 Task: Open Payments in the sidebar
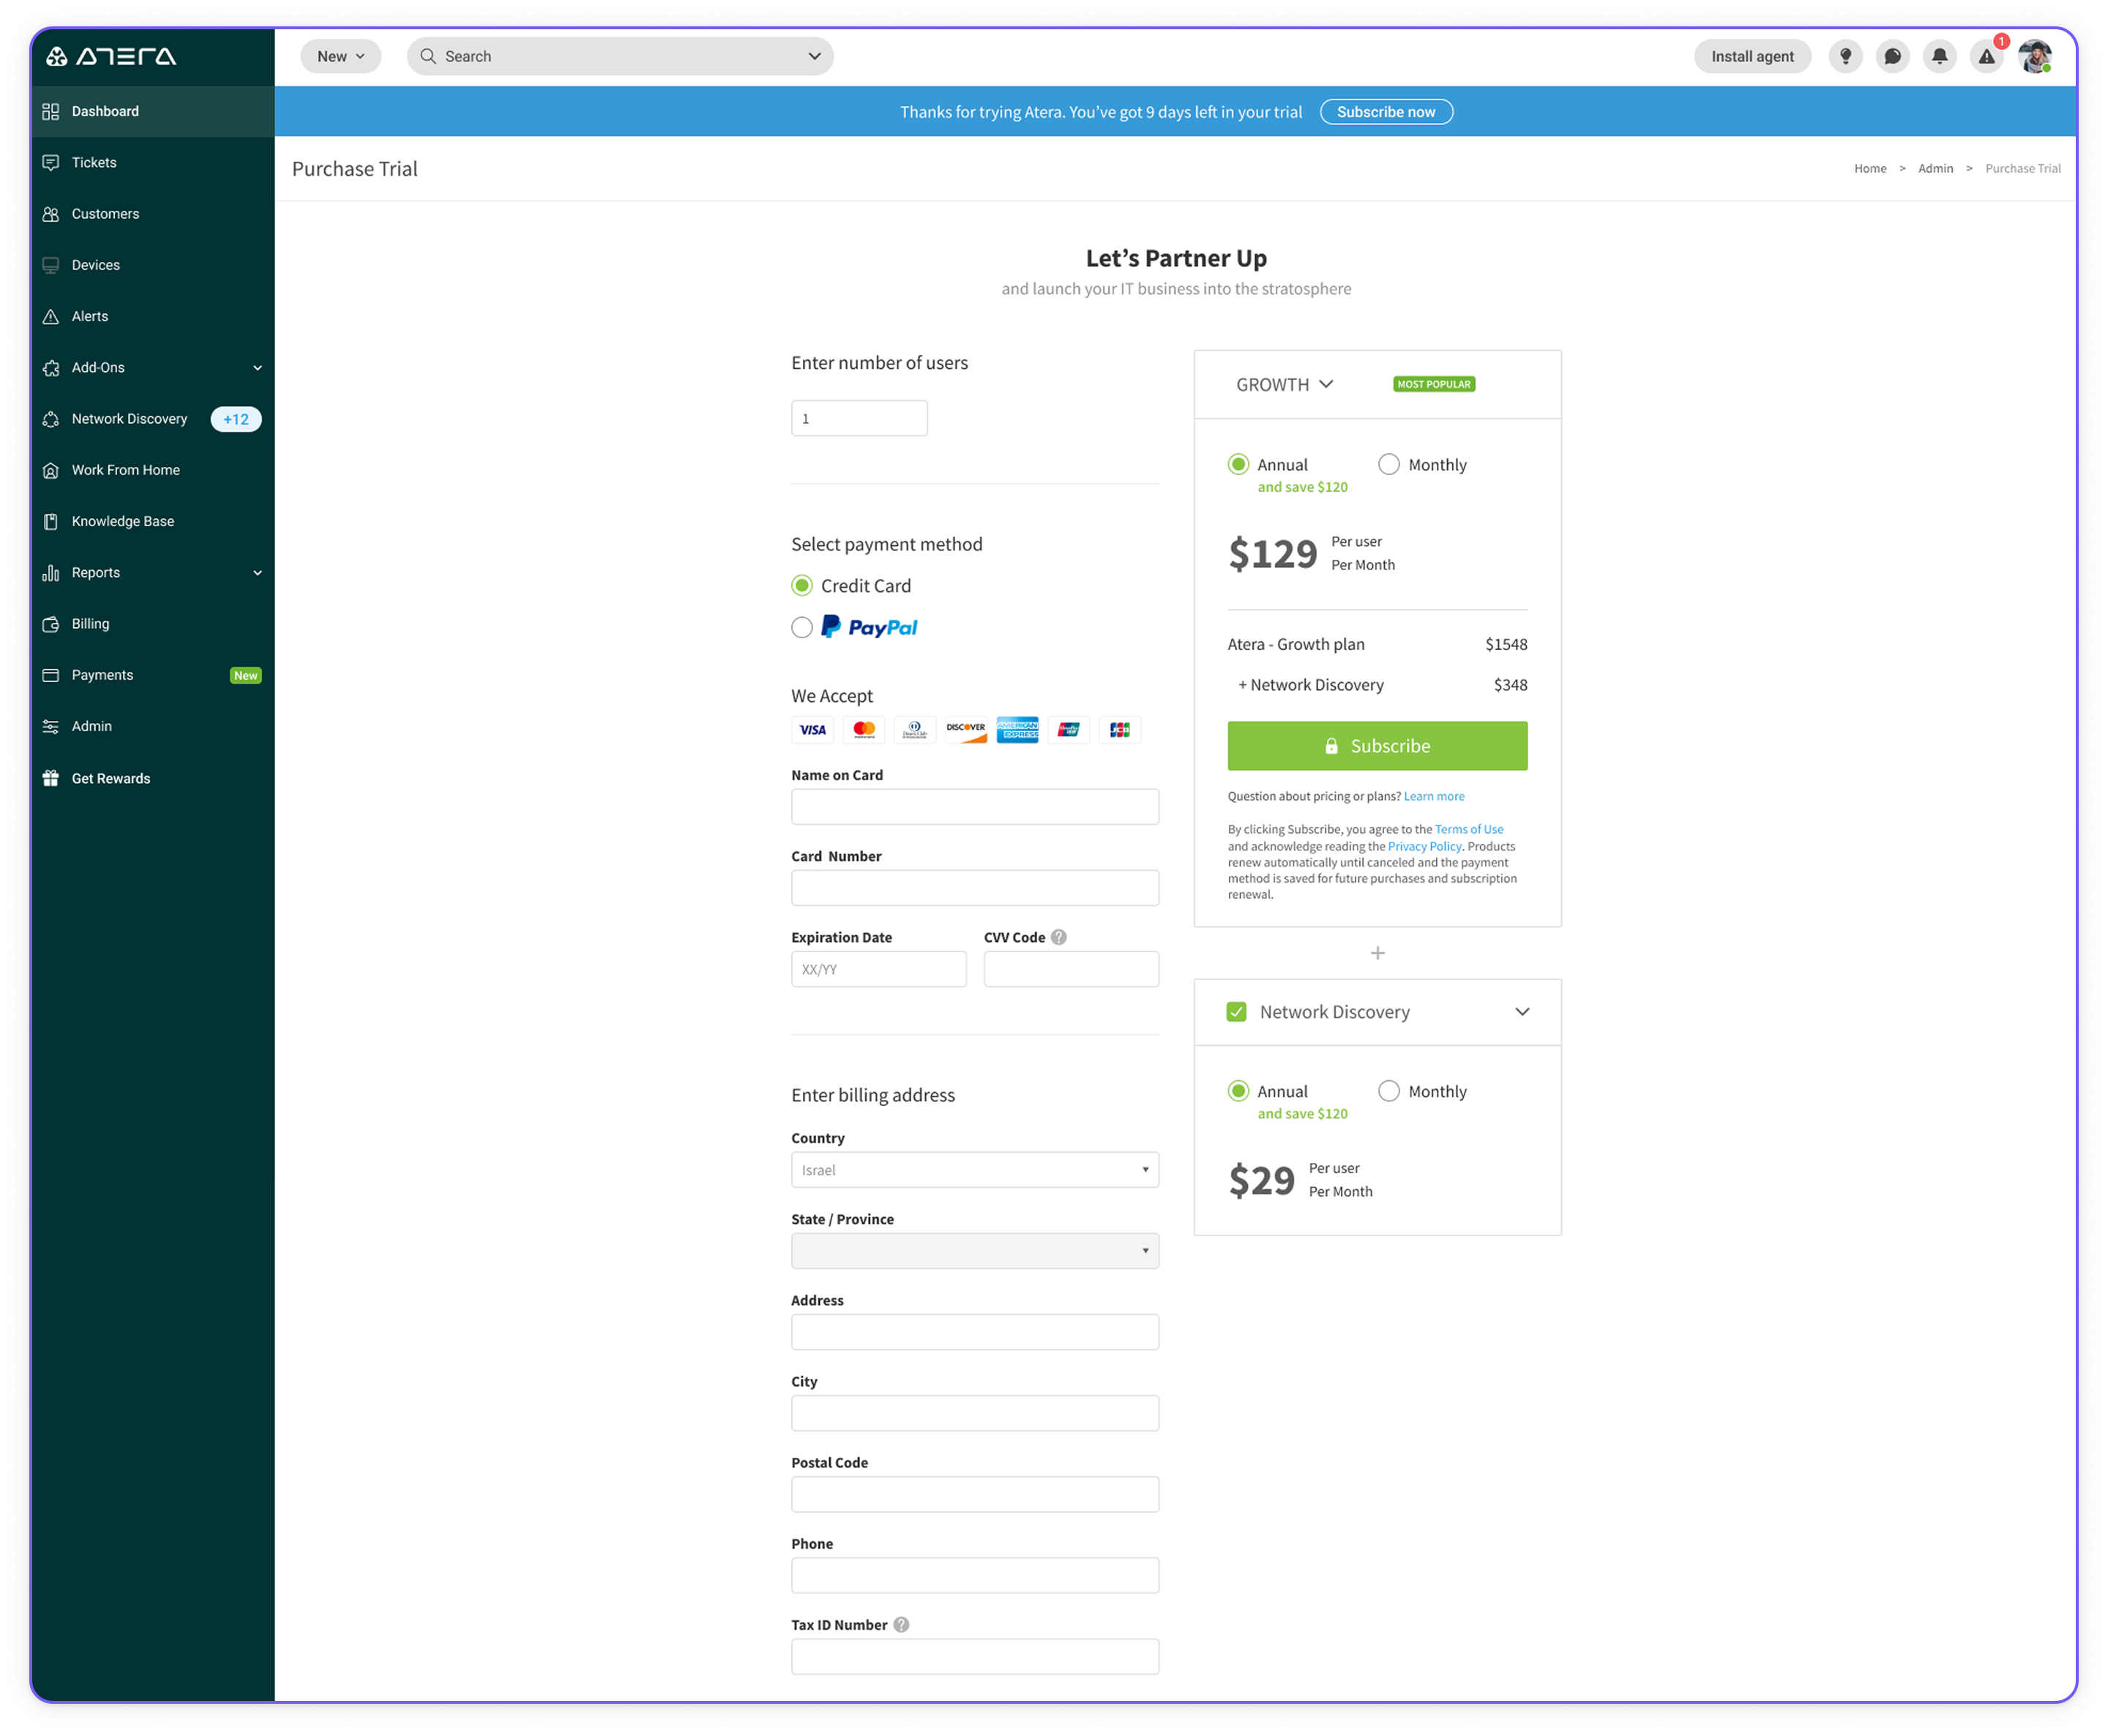[152, 675]
